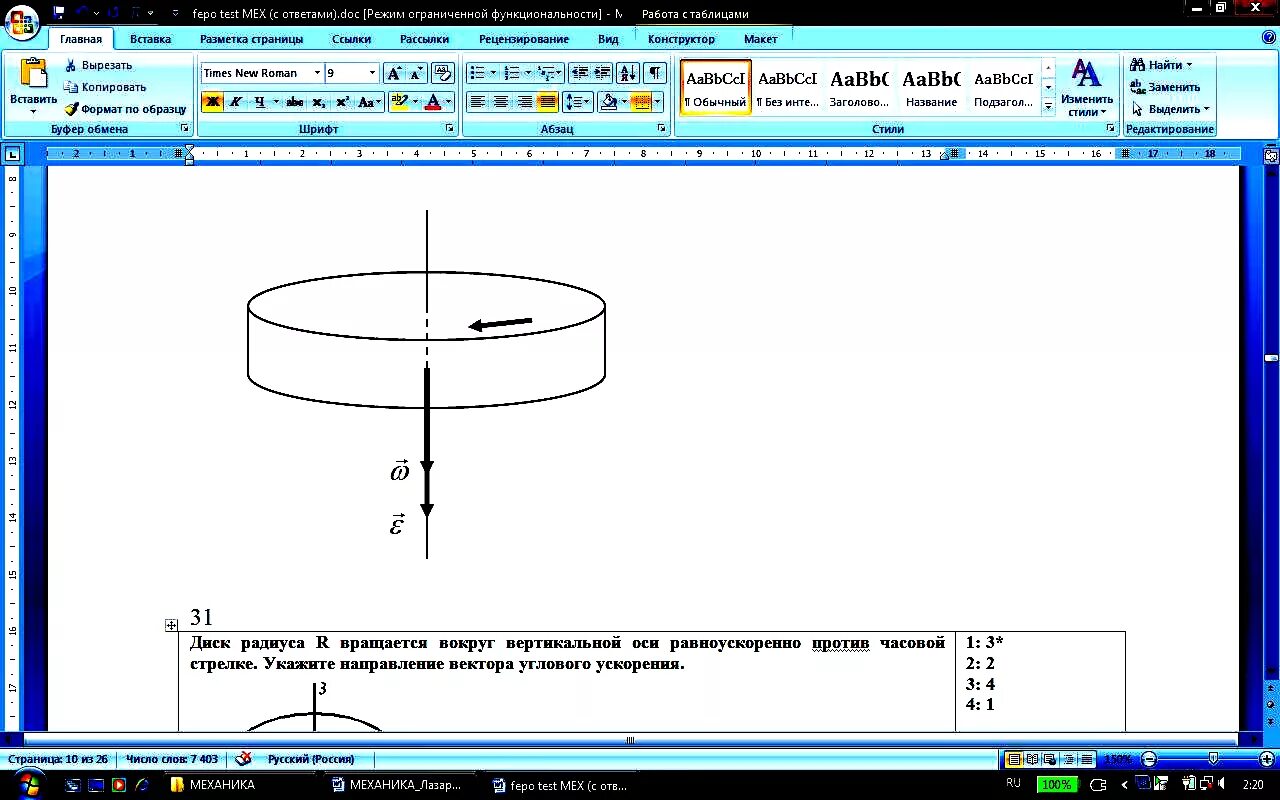Toggle strikethrough abc formatting
The image size is (1280, 800).
294,102
